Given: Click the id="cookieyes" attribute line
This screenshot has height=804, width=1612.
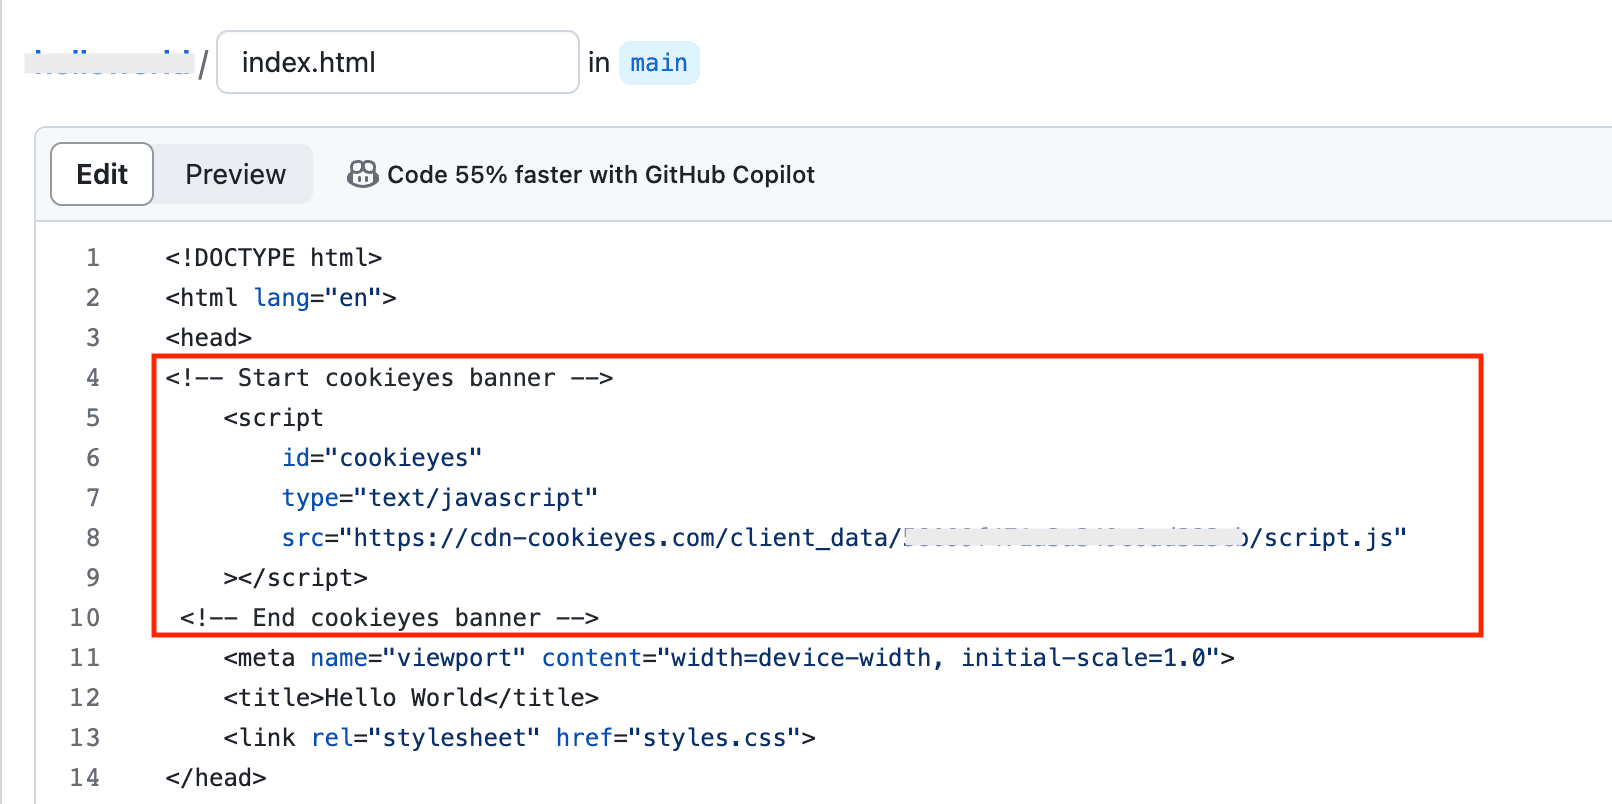Looking at the screenshot, I should pyautogui.click(x=382, y=458).
